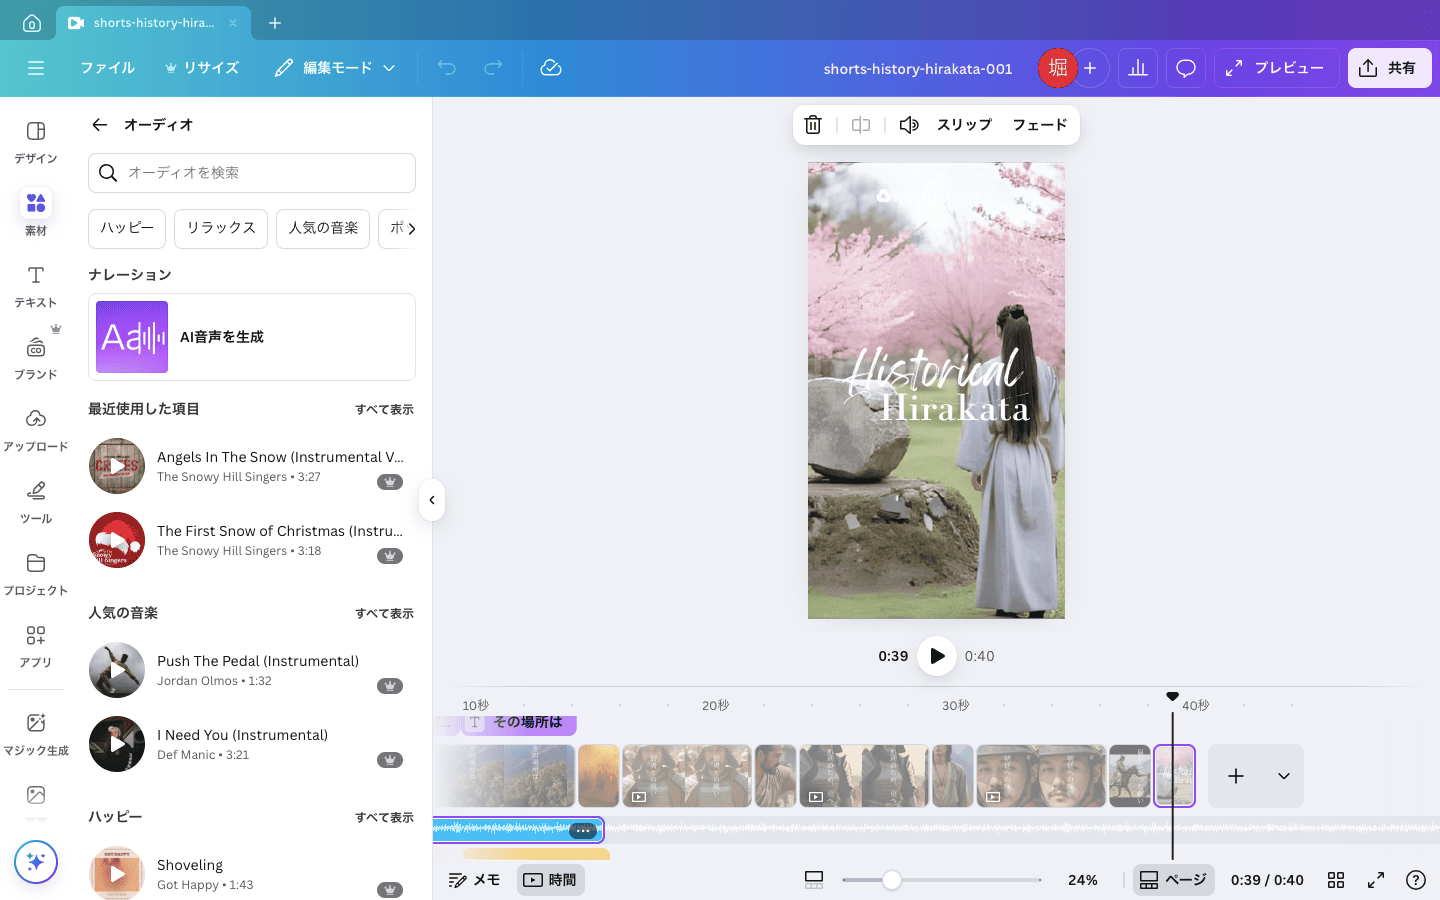
Task: Open the ファイル menu
Action: tap(107, 67)
